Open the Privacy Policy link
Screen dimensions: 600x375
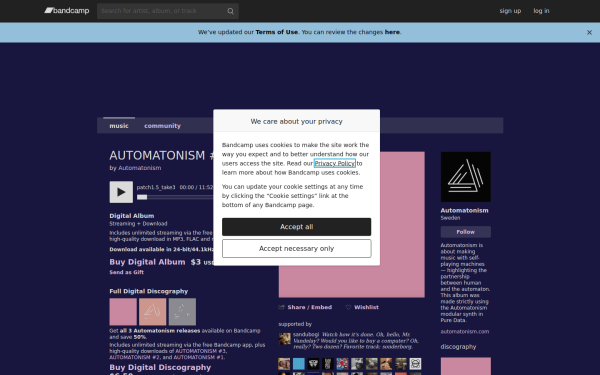click(335, 163)
